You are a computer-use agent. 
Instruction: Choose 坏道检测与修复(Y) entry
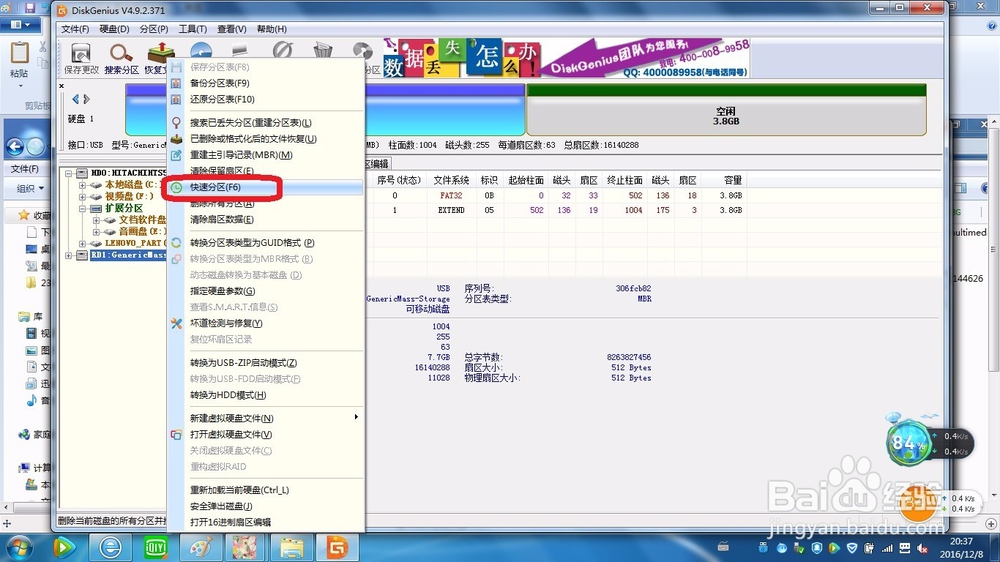point(266,323)
